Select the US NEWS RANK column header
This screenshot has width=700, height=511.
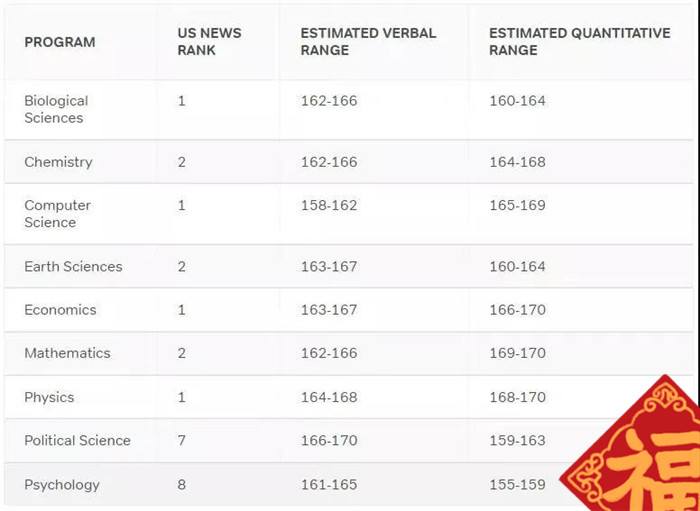[x=209, y=42]
